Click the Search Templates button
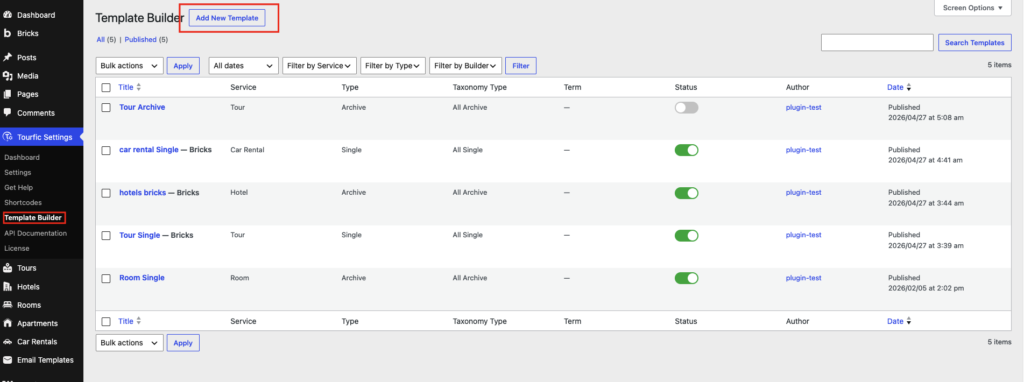 pyautogui.click(x=975, y=42)
